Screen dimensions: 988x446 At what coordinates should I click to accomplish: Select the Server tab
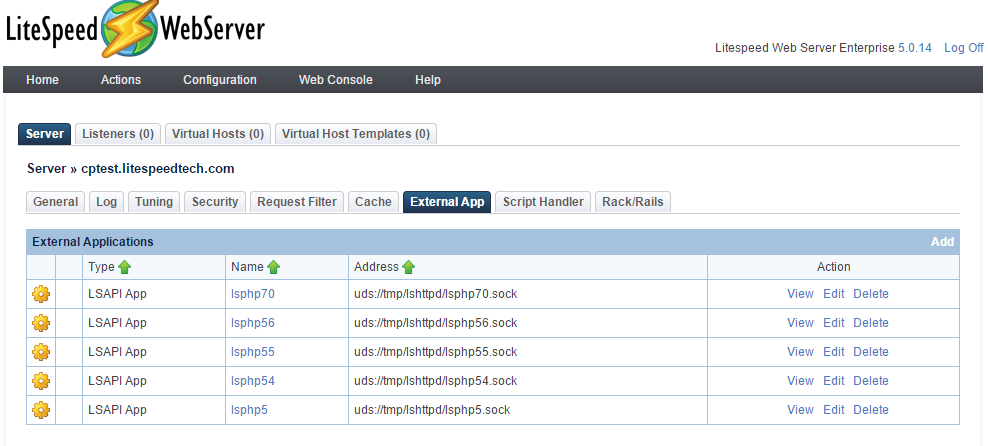(45, 134)
